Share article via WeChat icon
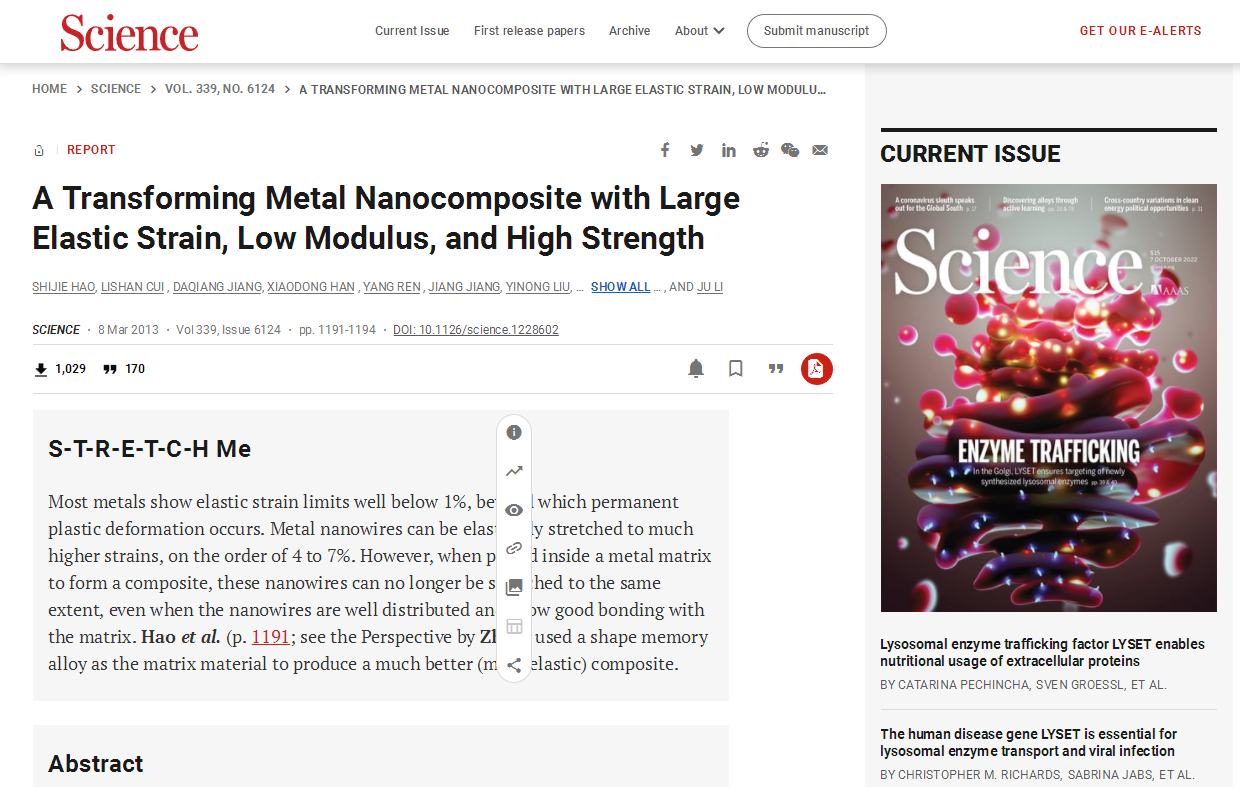1240x787 pixels. (x=790, y=150)
